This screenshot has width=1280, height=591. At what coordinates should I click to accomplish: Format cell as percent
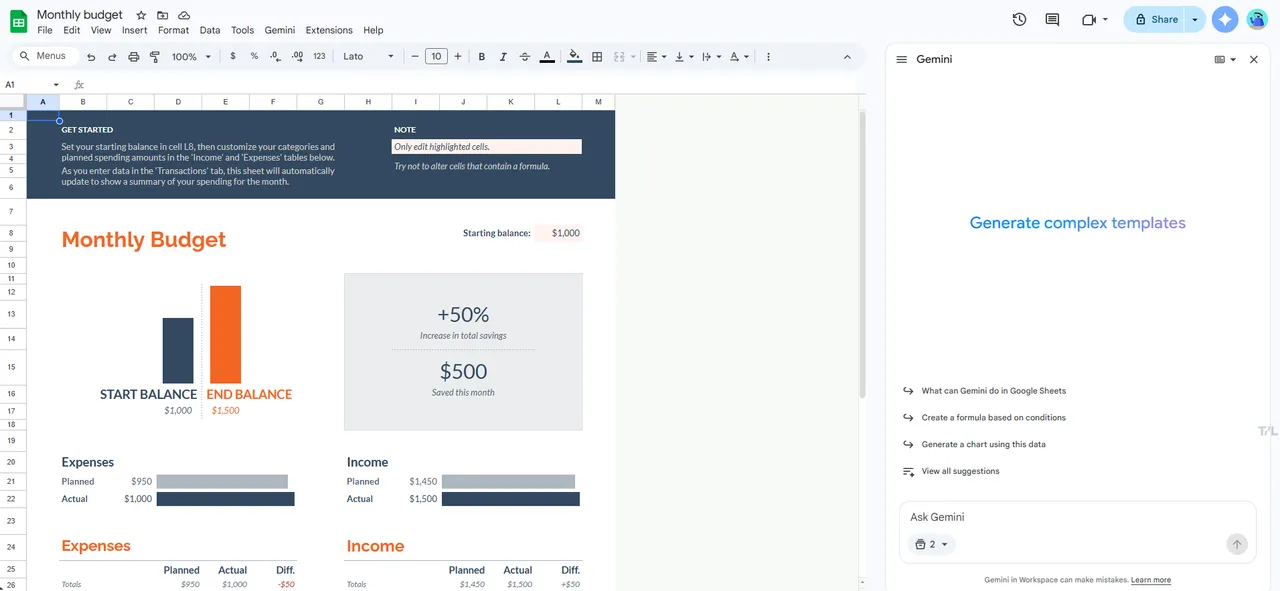coord(254,57)
